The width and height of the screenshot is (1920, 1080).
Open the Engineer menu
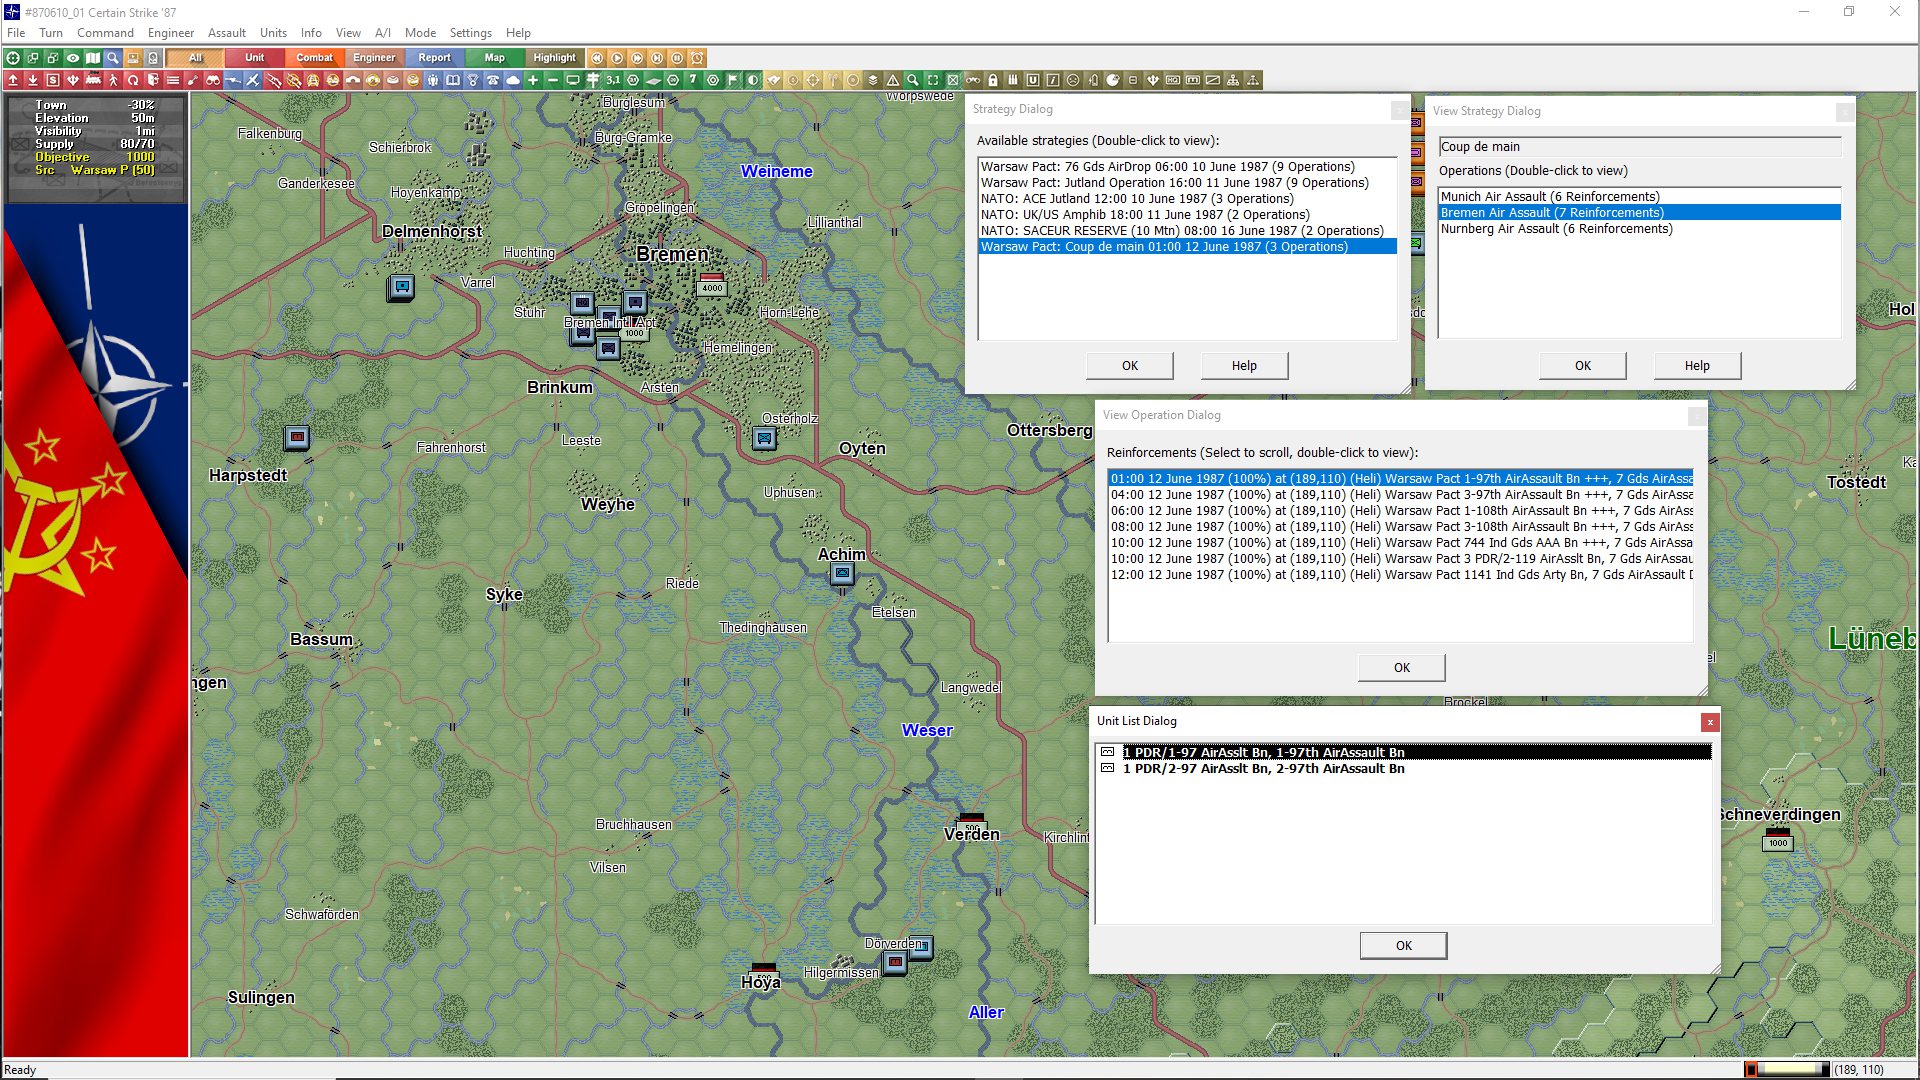(170, 33)
